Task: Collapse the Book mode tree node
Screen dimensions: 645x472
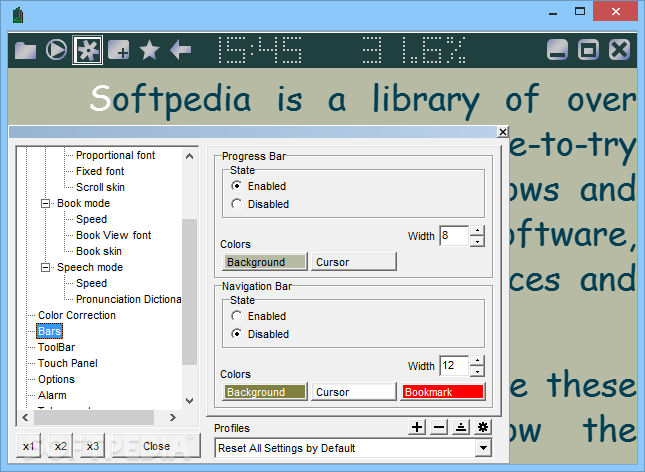Action: 45,203
